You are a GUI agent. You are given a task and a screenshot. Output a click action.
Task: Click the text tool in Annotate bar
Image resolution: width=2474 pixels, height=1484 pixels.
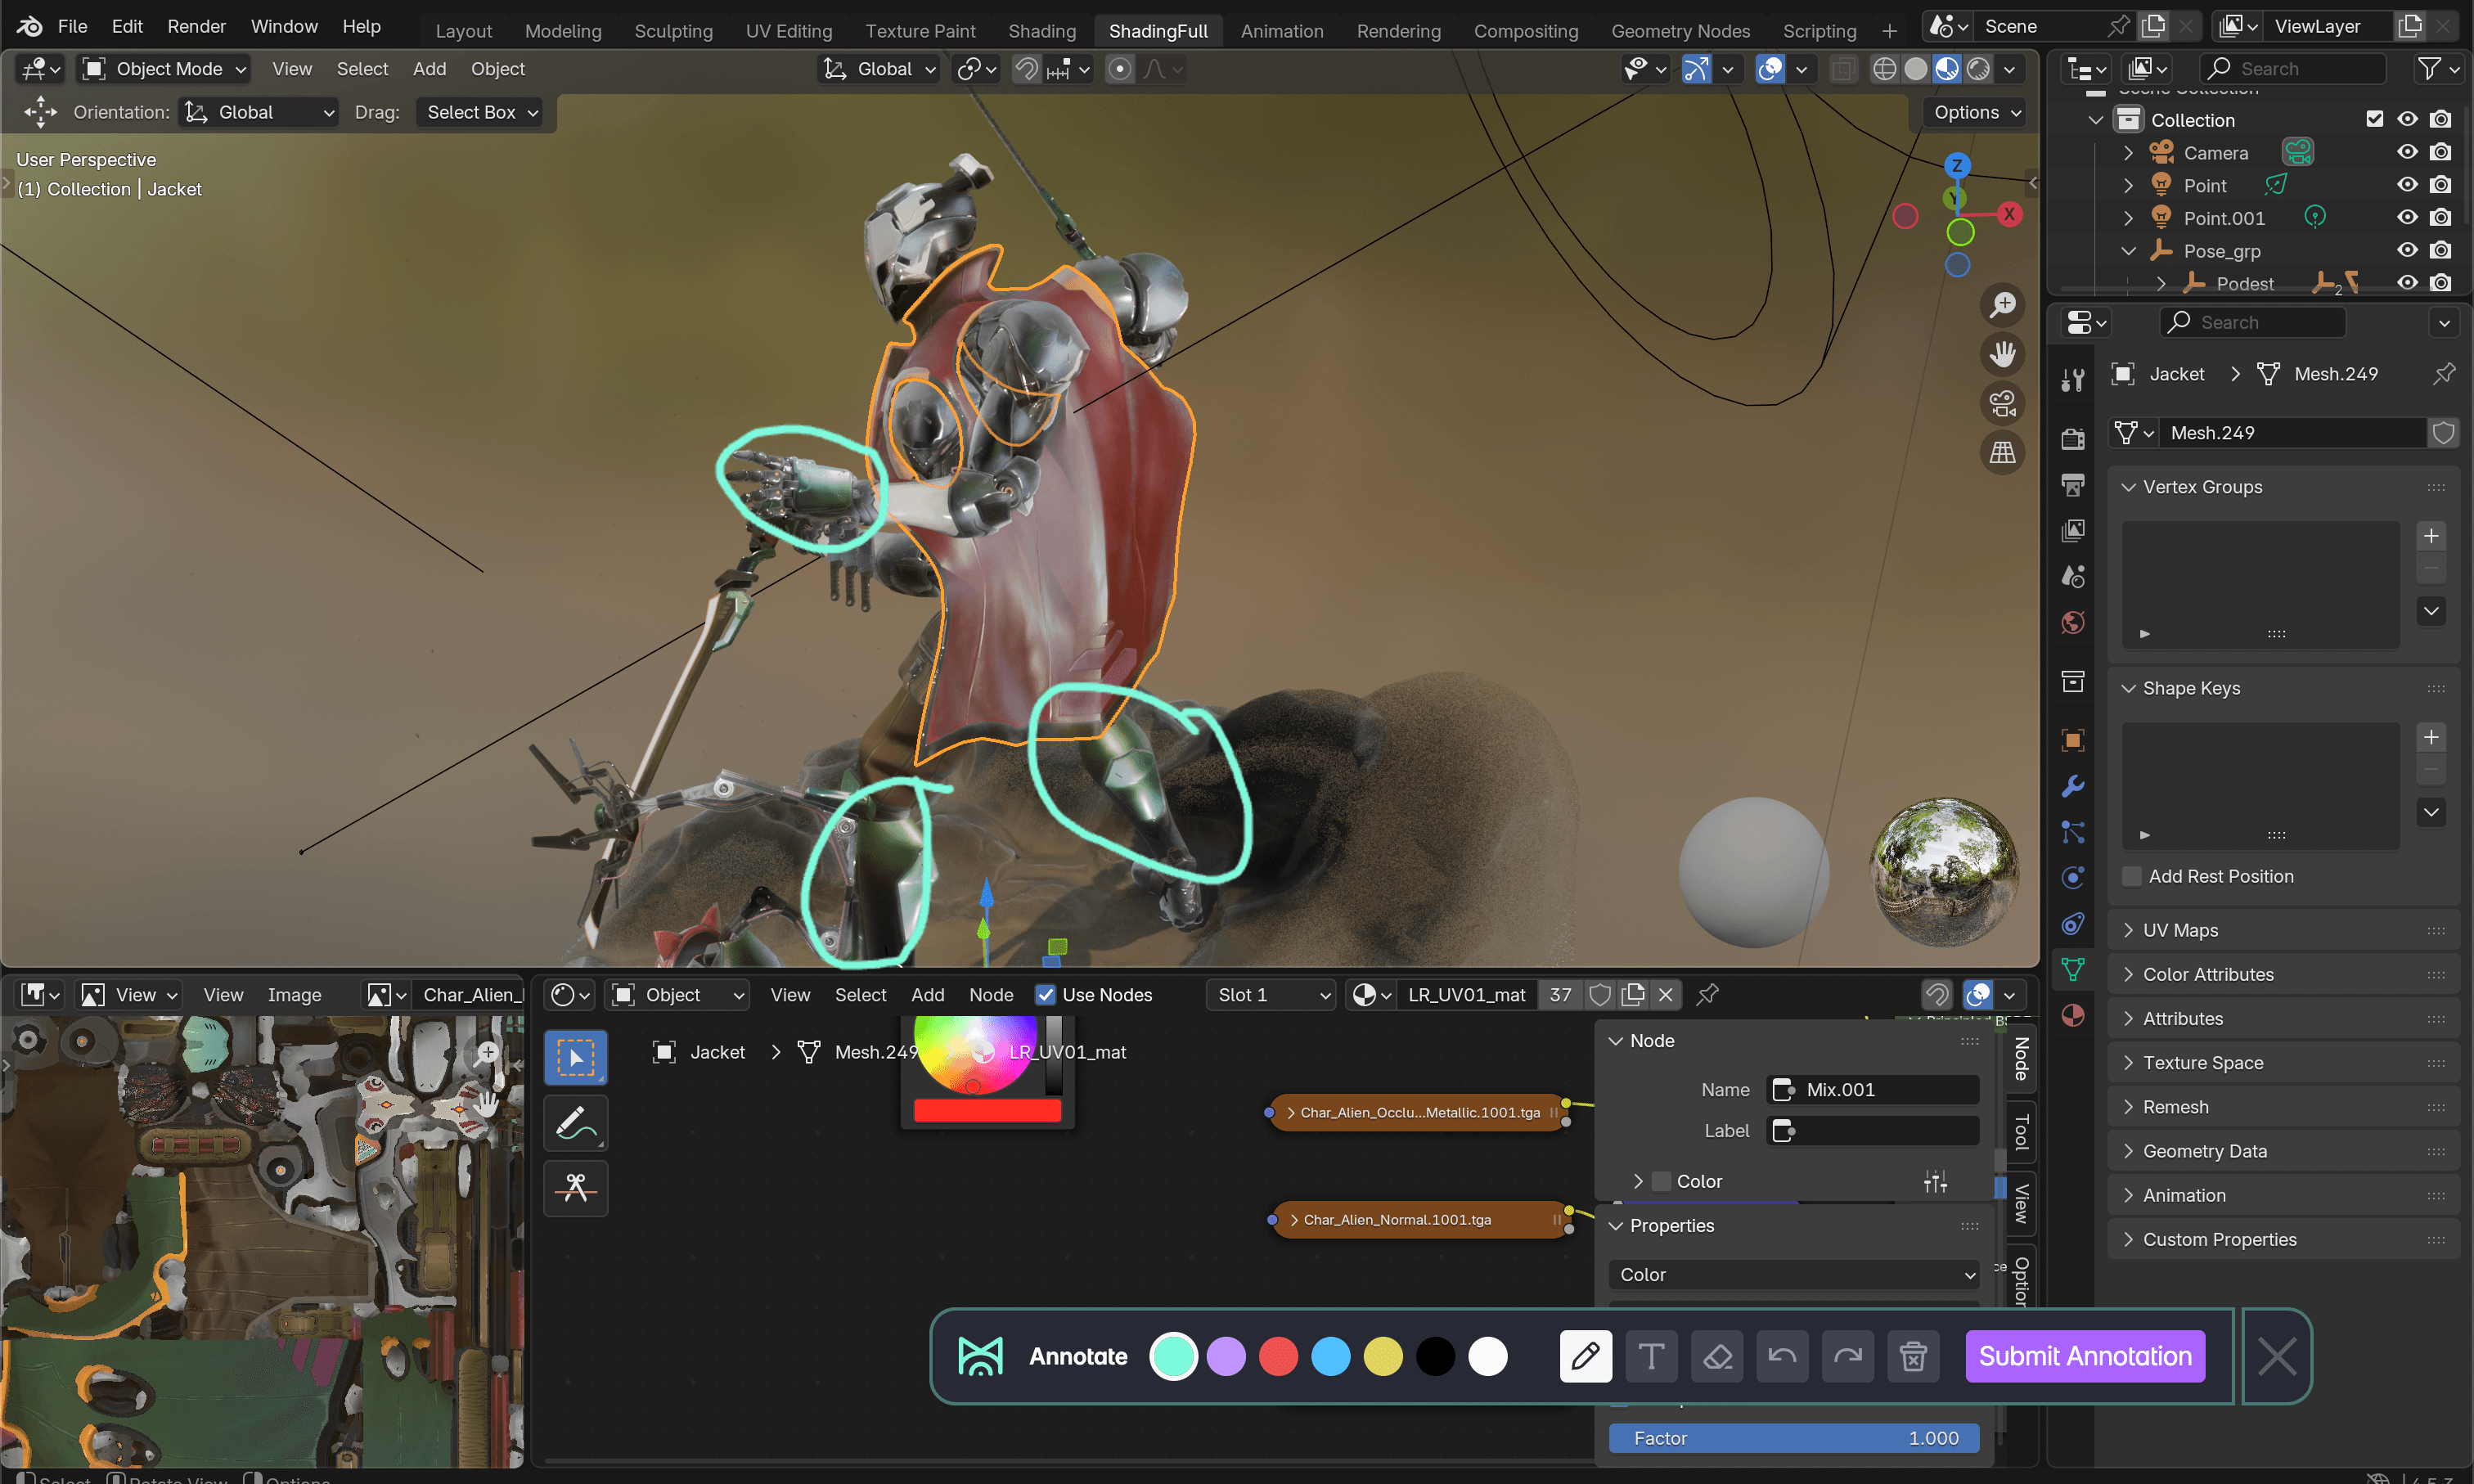click(1651, 1357)
